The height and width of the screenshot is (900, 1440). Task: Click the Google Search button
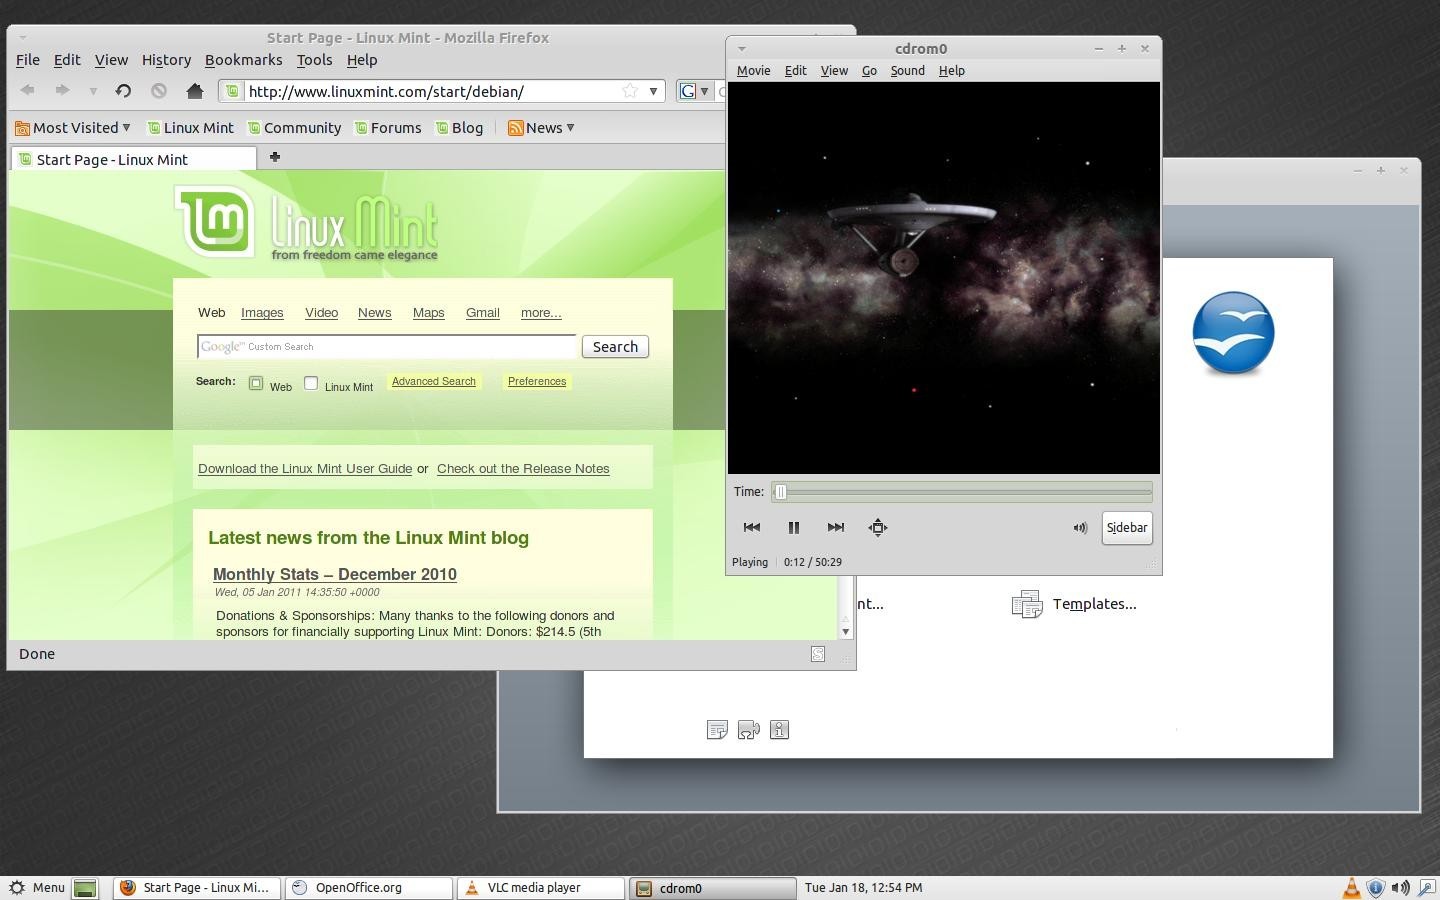[x=615, y=347]
